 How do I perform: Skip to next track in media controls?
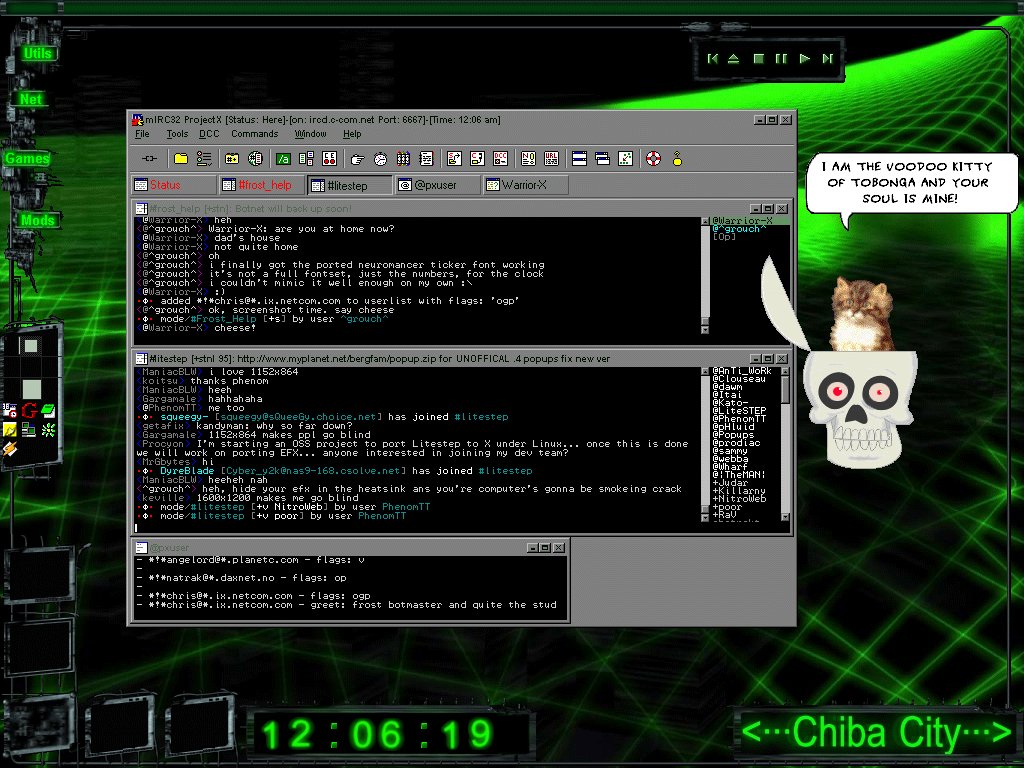pyautogui.click(x=827, y=59)
